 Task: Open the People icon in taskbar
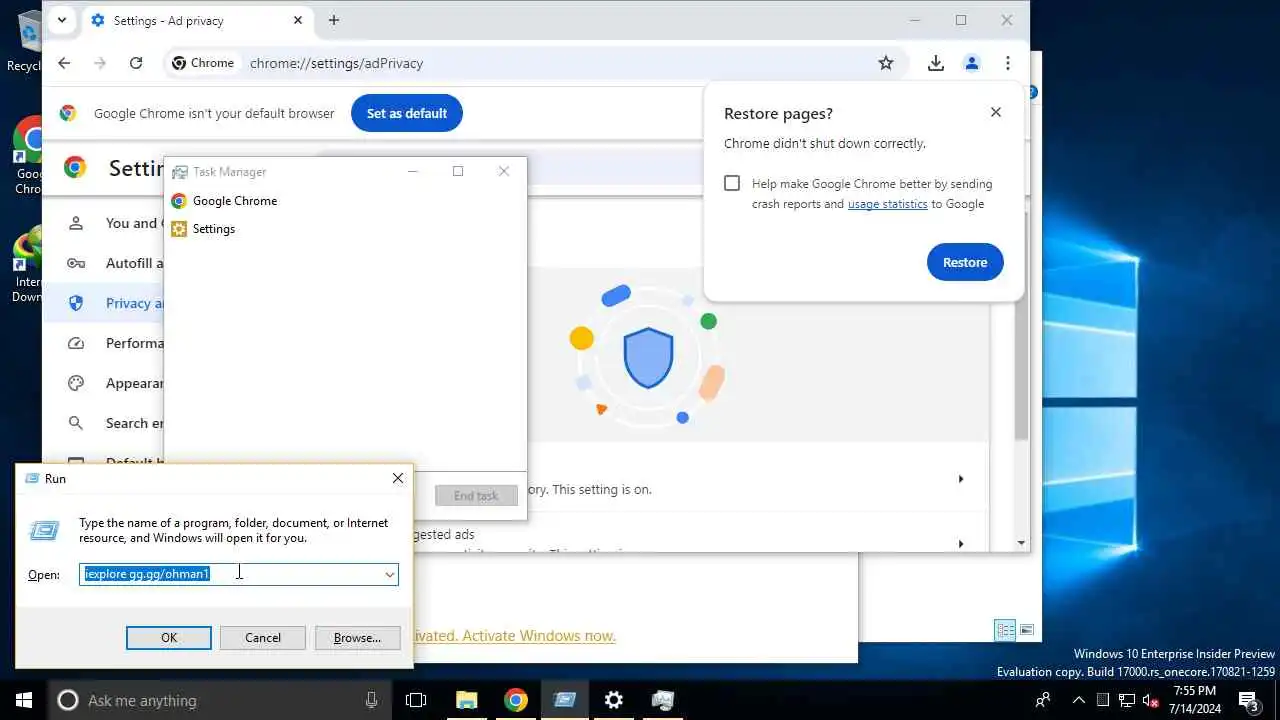(x=1043, y=700)
